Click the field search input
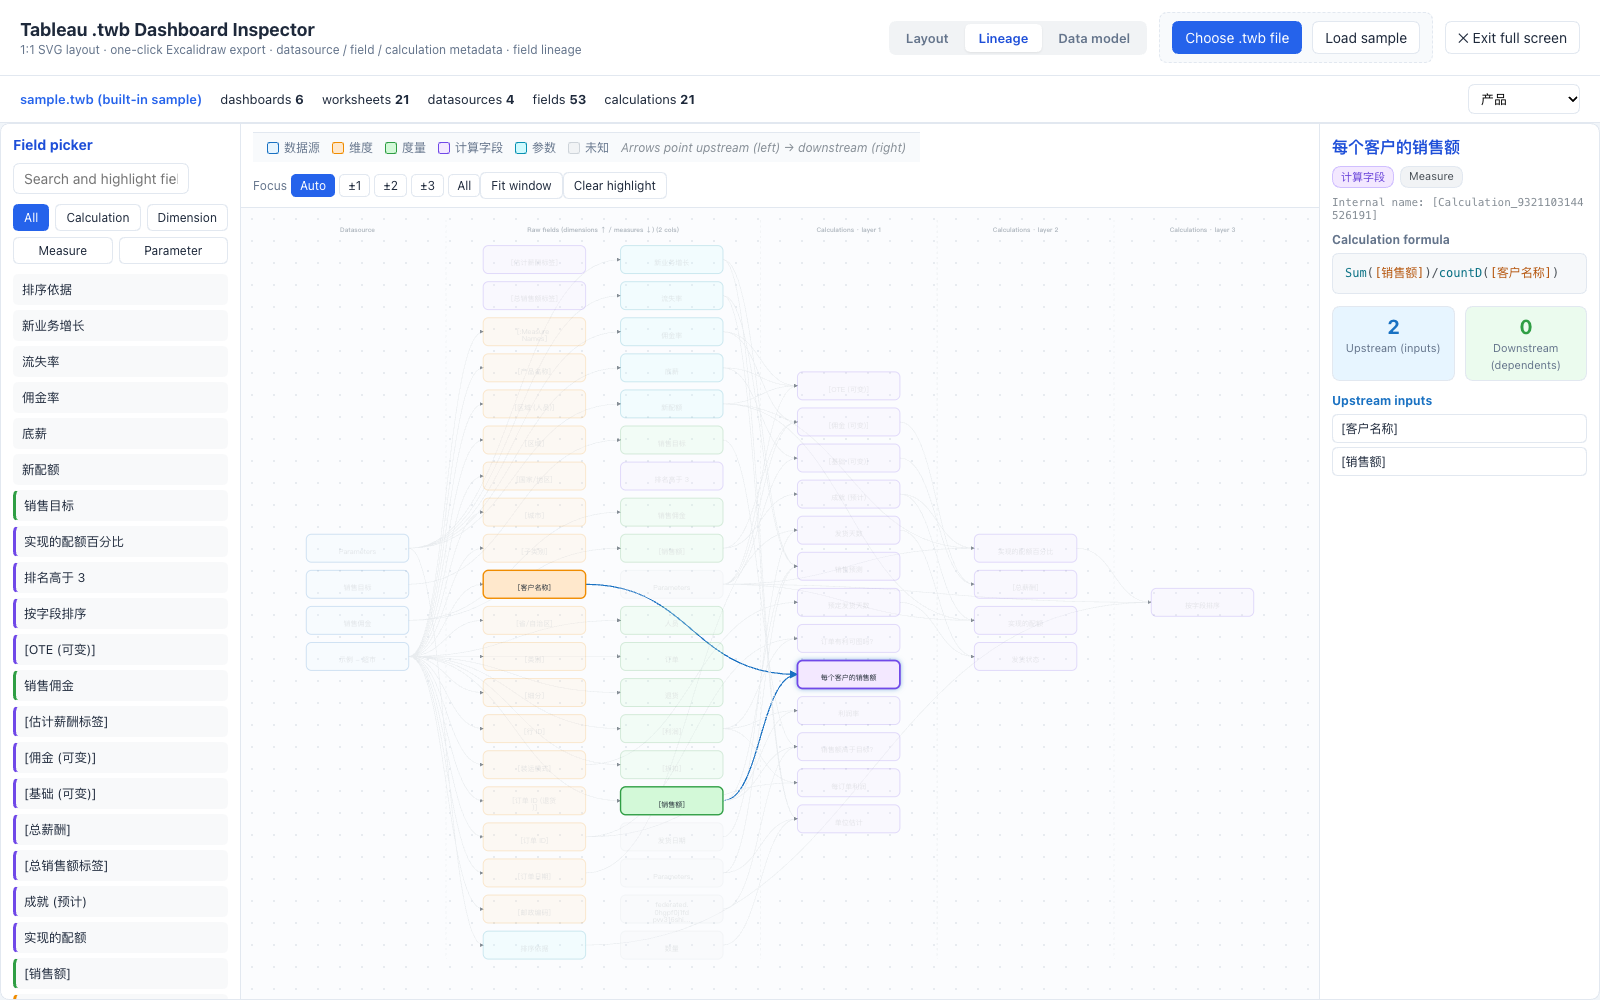 pyautogui.click(x=101, y=179)
